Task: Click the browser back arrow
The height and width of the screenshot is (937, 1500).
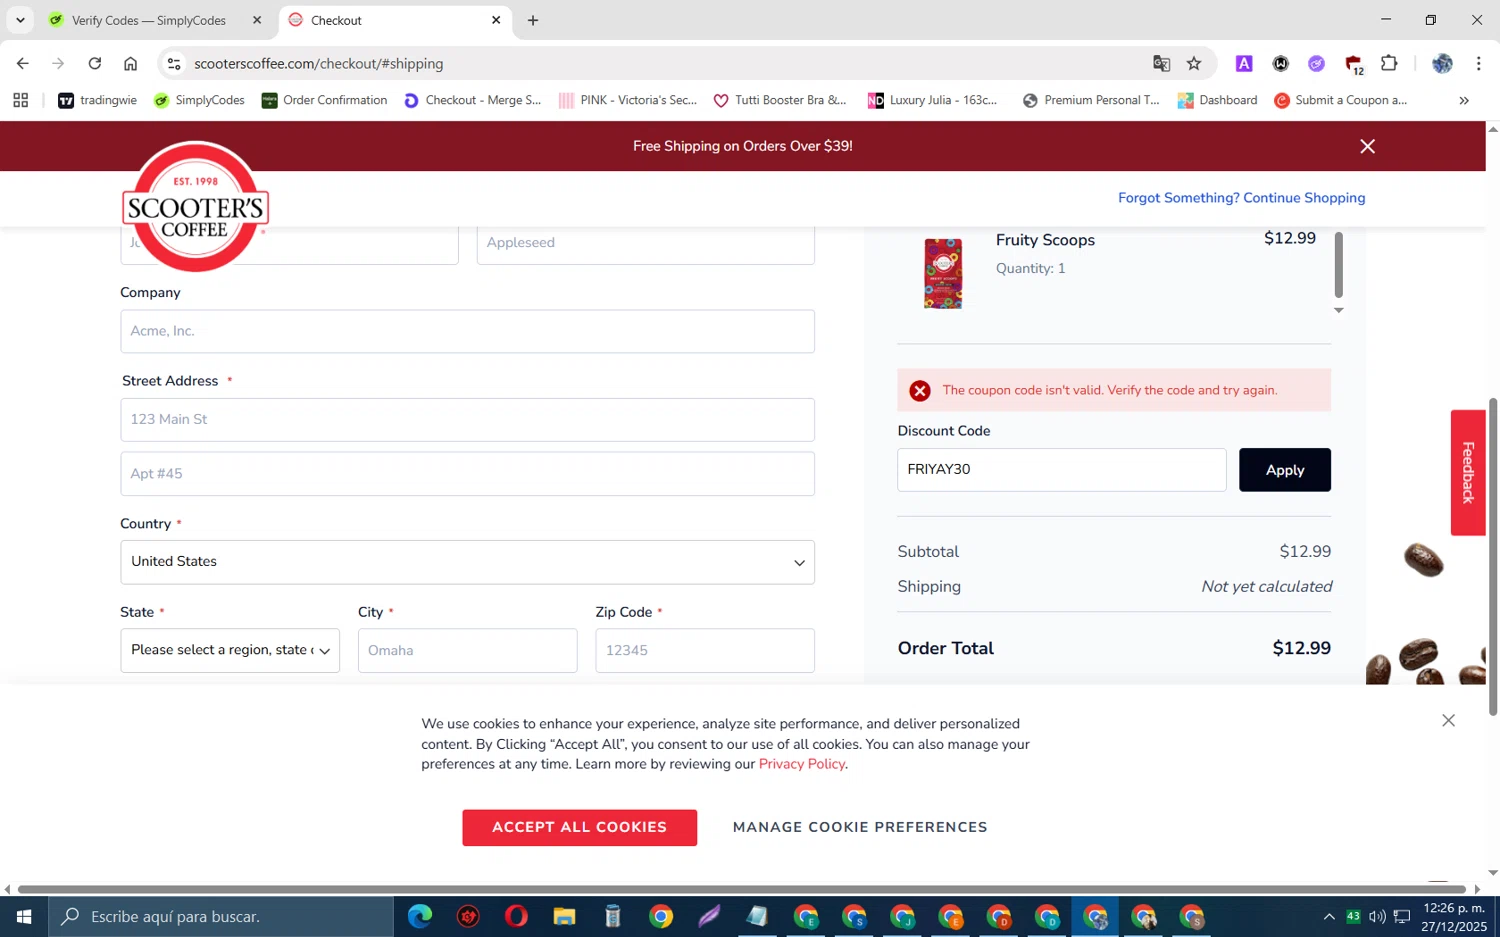Action: pos(22,63)
